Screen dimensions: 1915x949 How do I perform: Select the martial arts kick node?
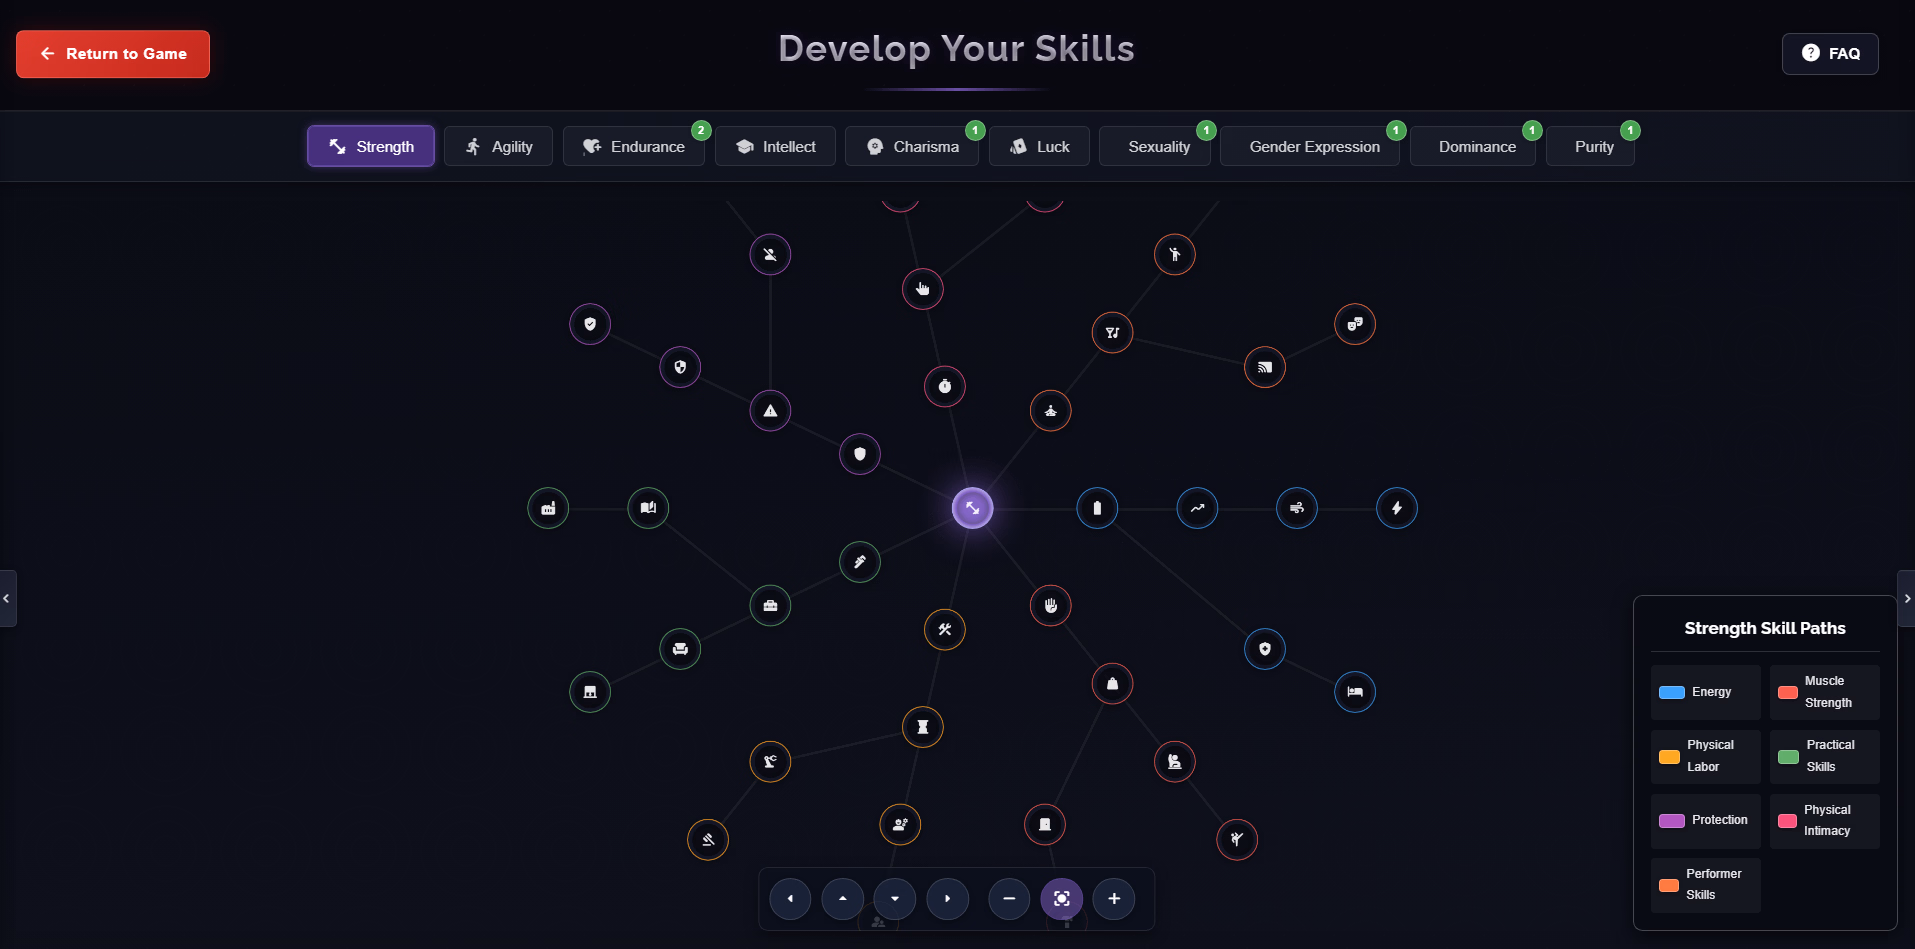(1237, 839)
